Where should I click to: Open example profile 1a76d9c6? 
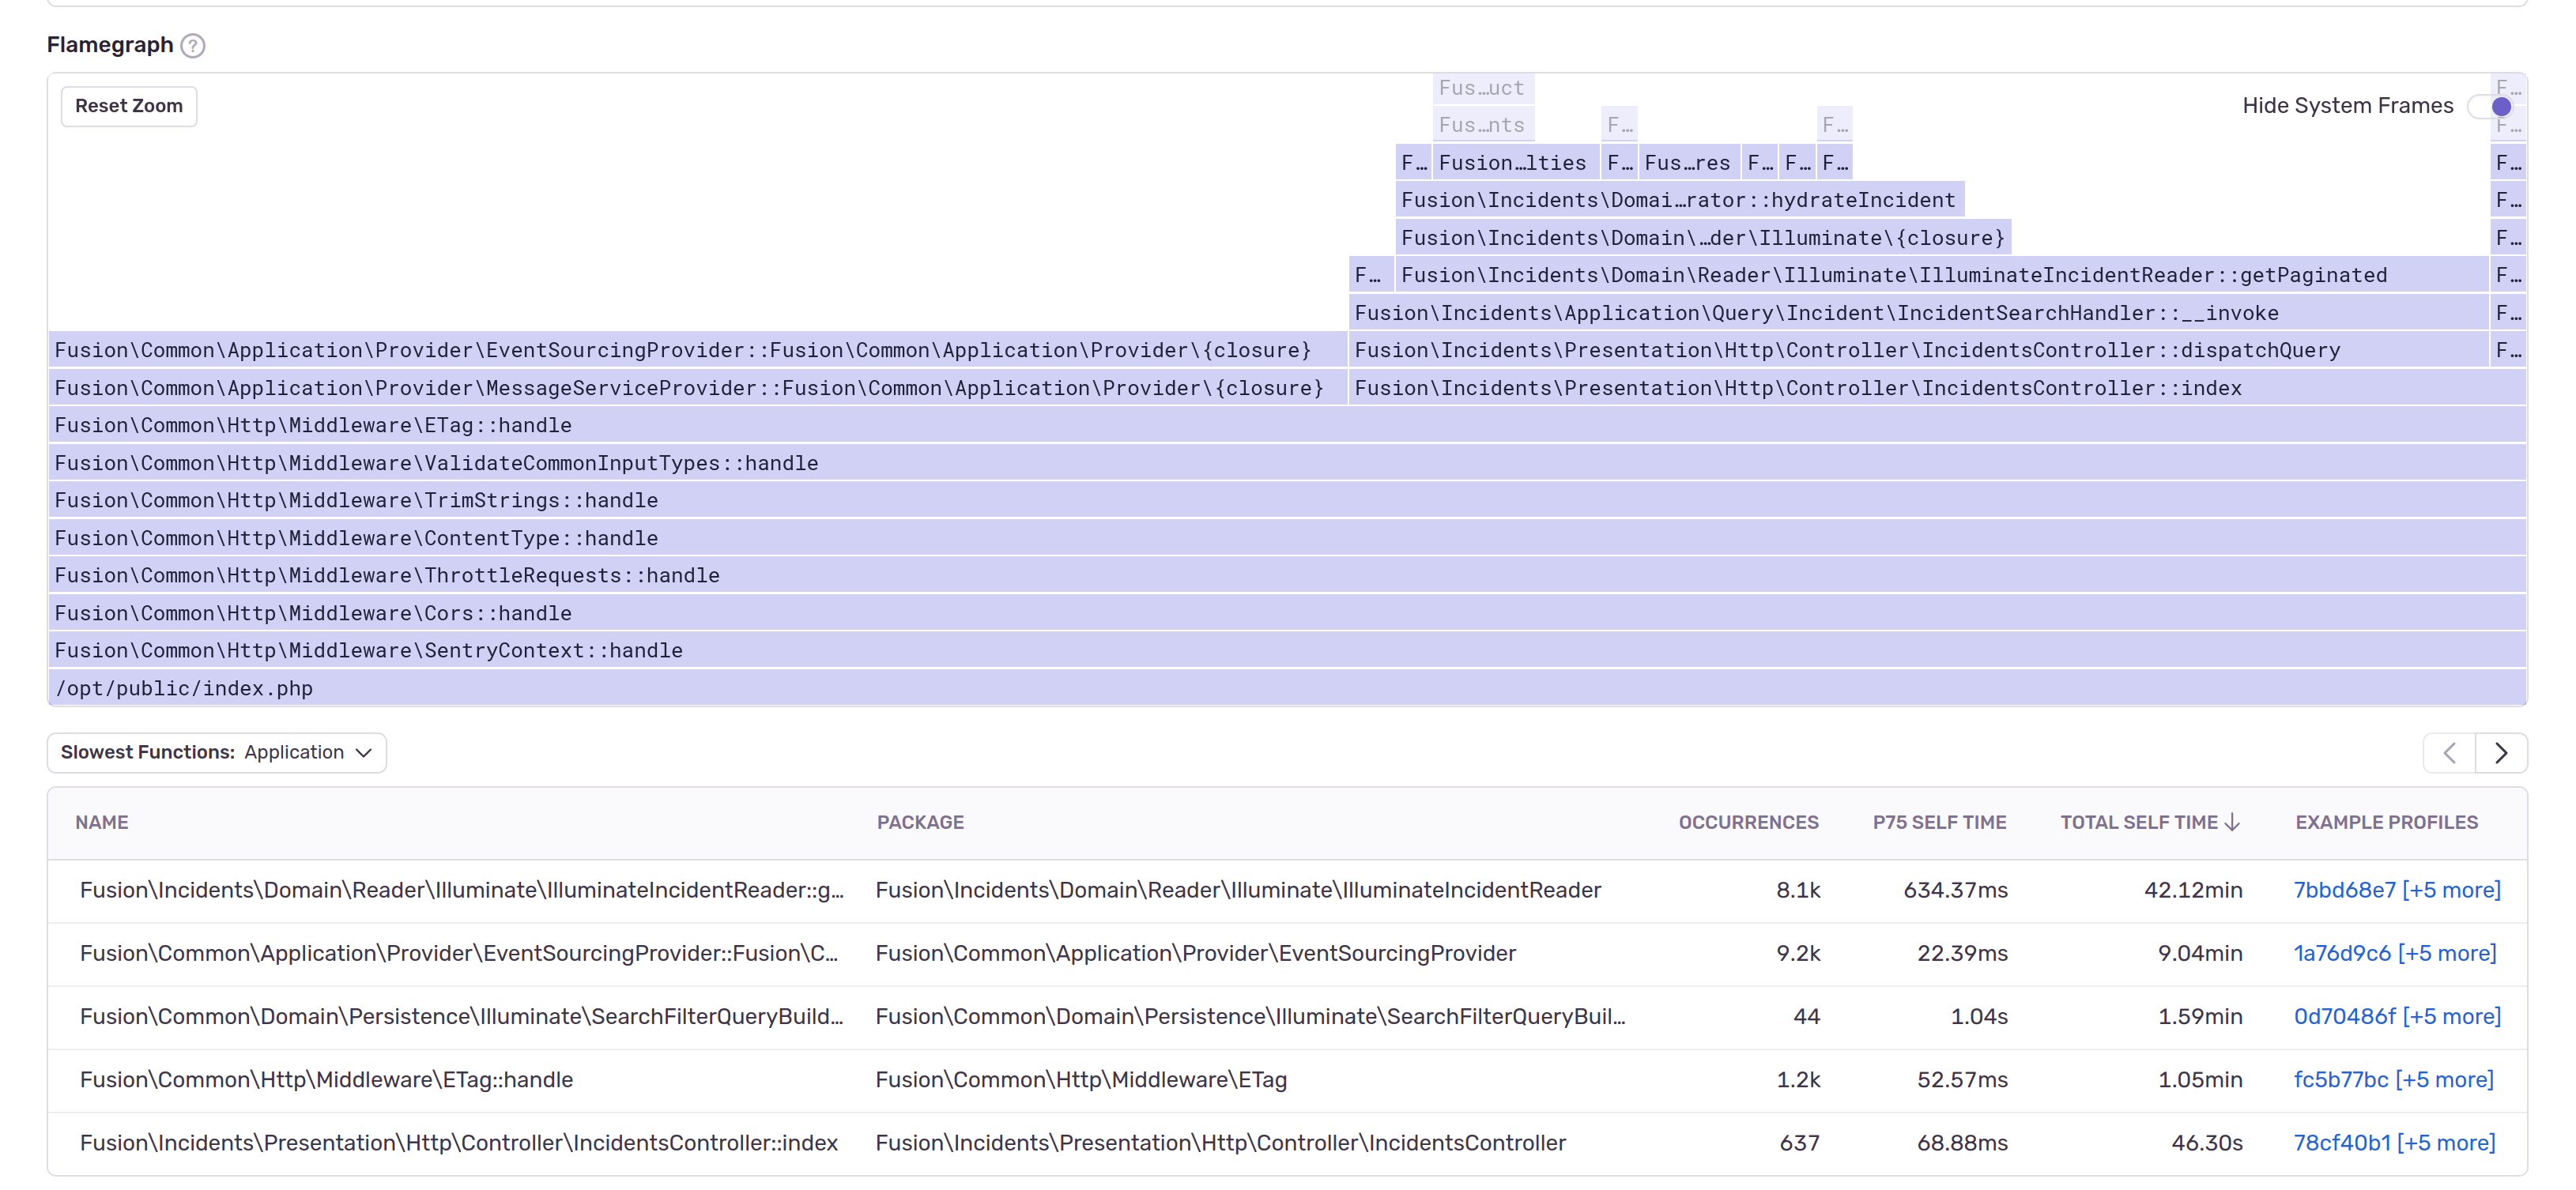point(2341,953)
